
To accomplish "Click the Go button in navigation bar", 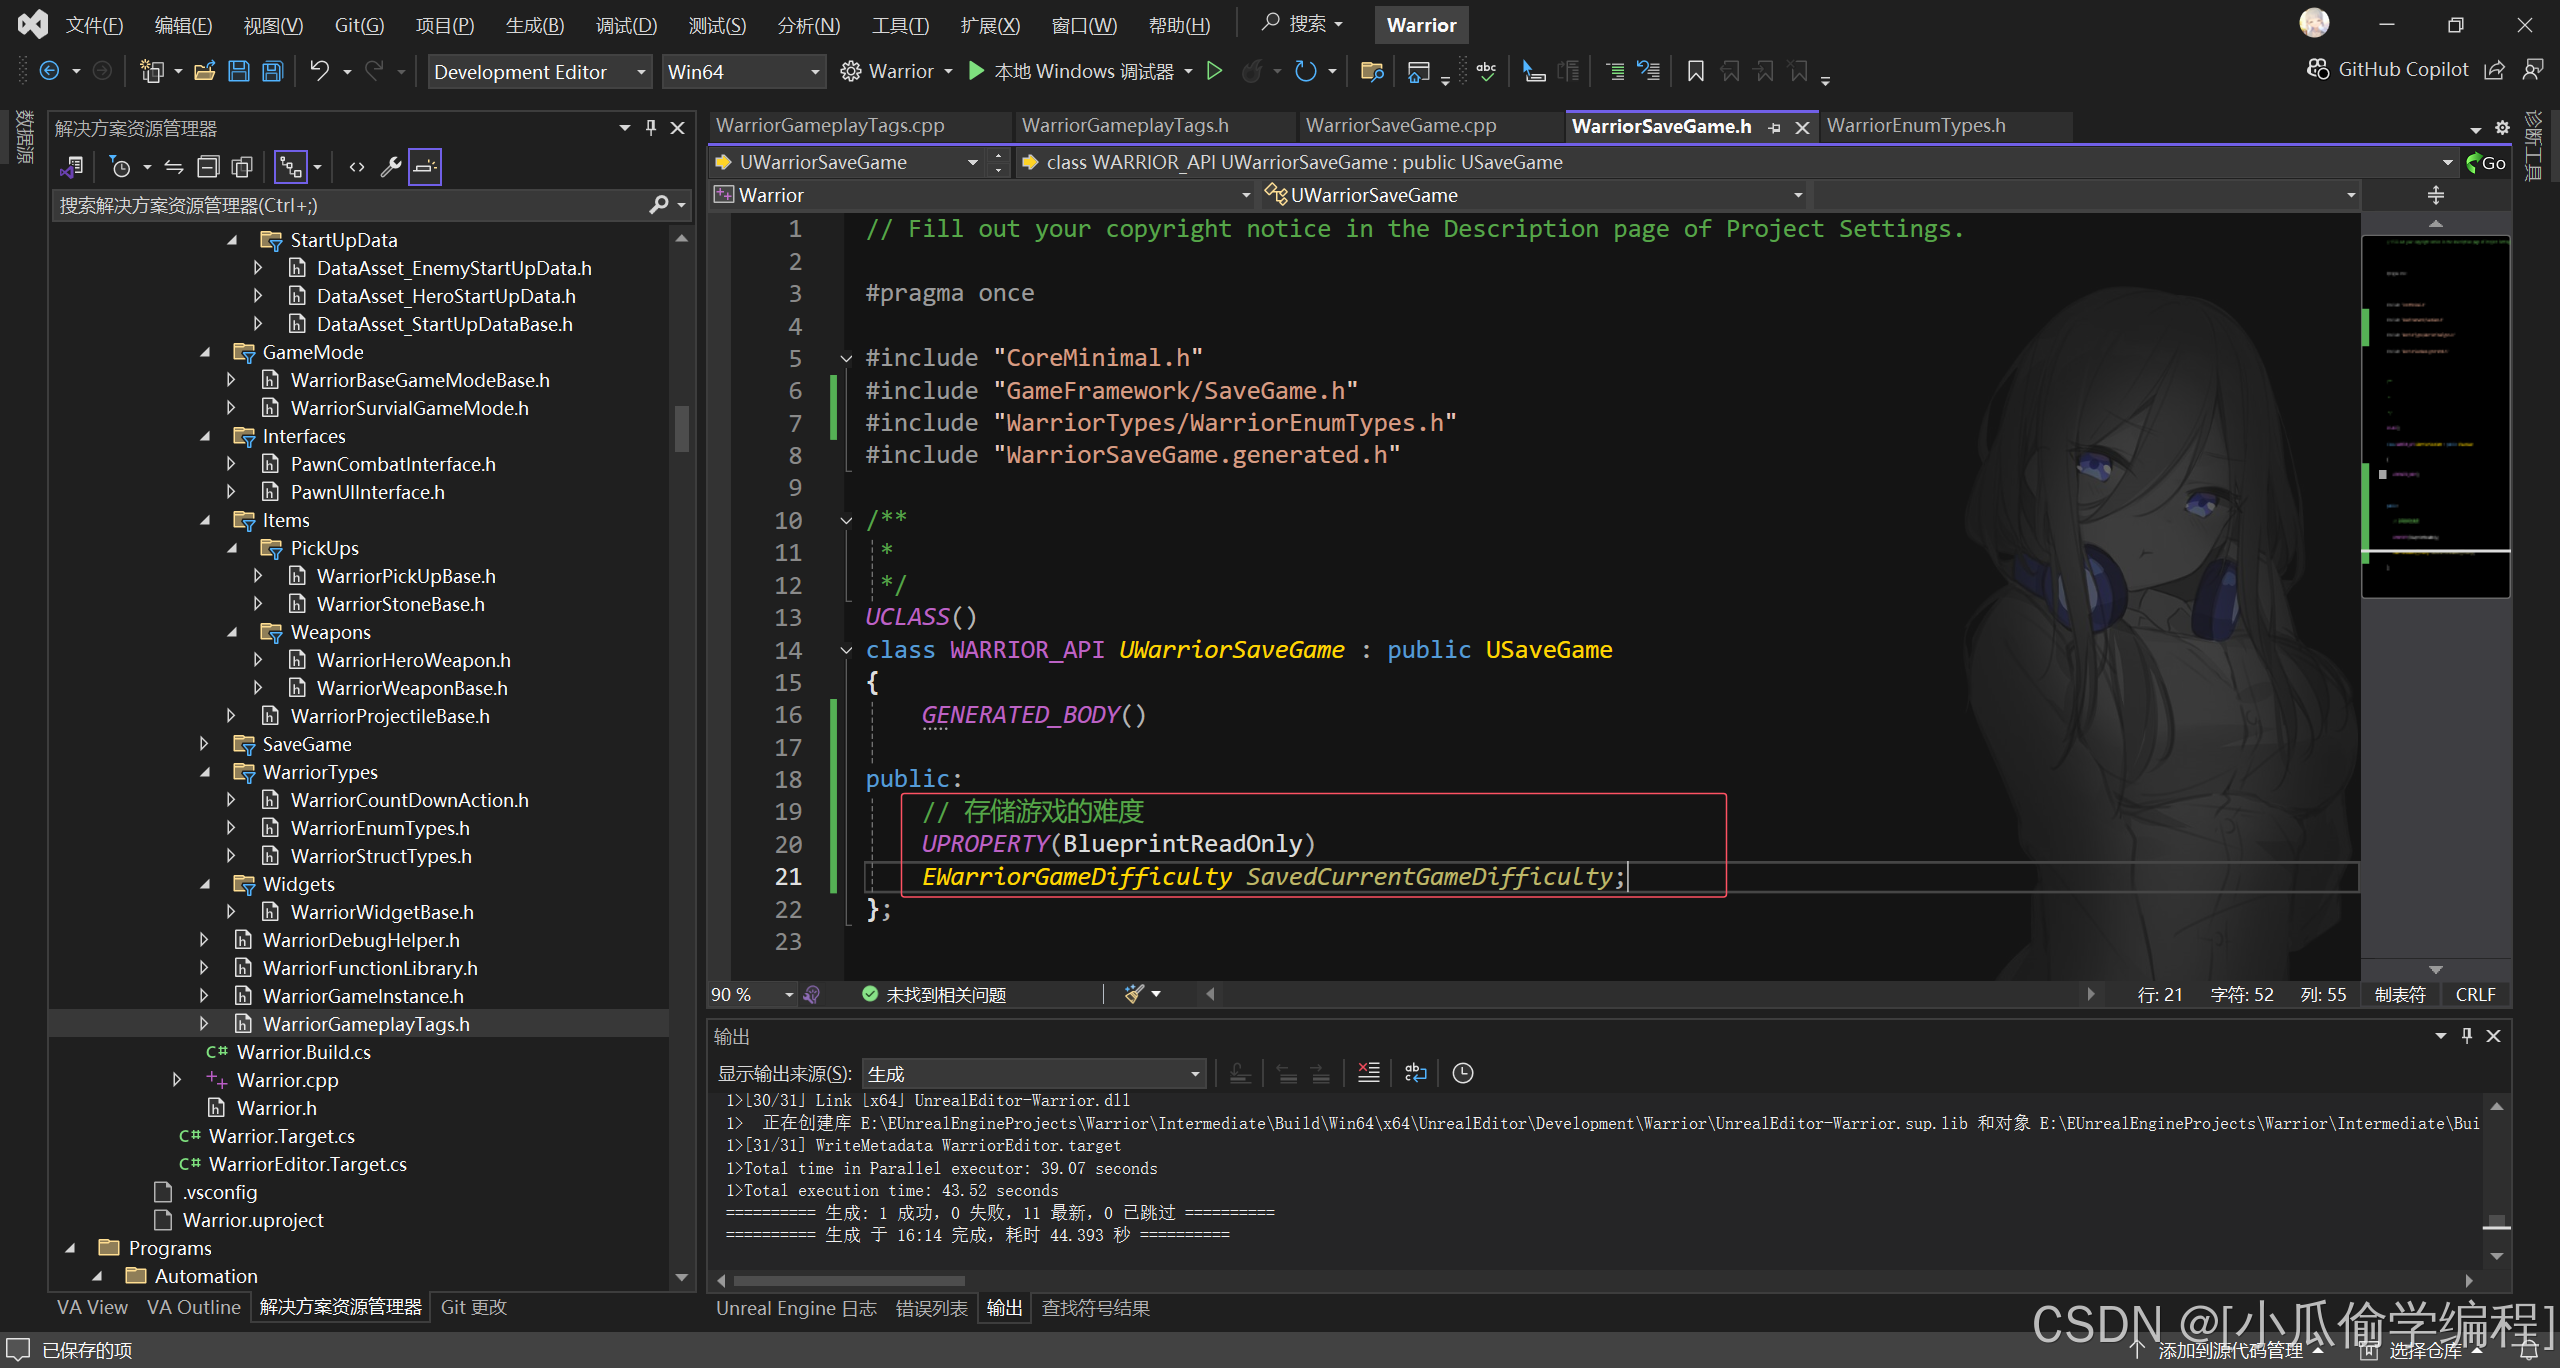I will (2486, 163).
